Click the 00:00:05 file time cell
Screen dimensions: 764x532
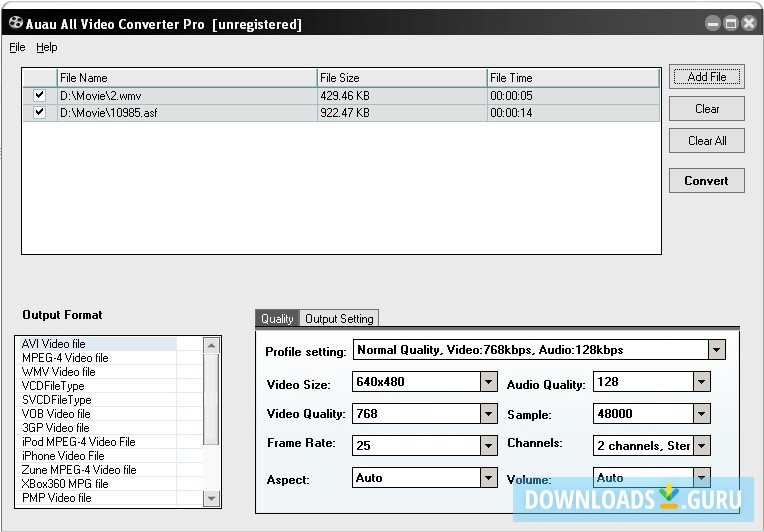(x=573, y=95)
